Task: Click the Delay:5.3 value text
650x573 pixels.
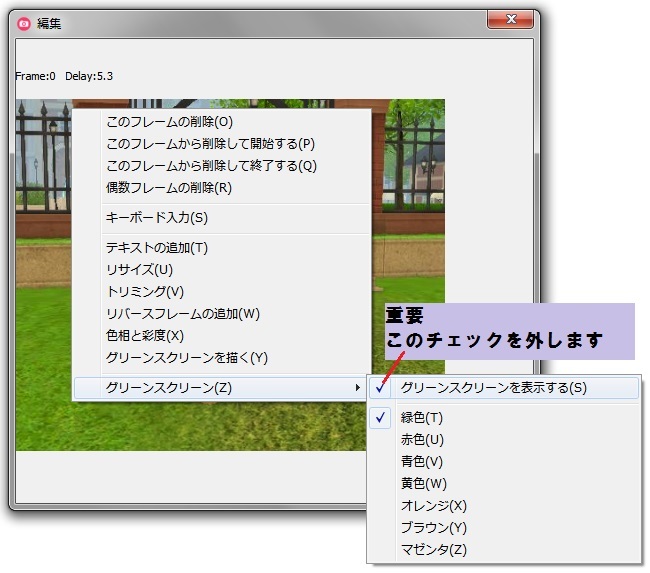Action: (89, 76)
